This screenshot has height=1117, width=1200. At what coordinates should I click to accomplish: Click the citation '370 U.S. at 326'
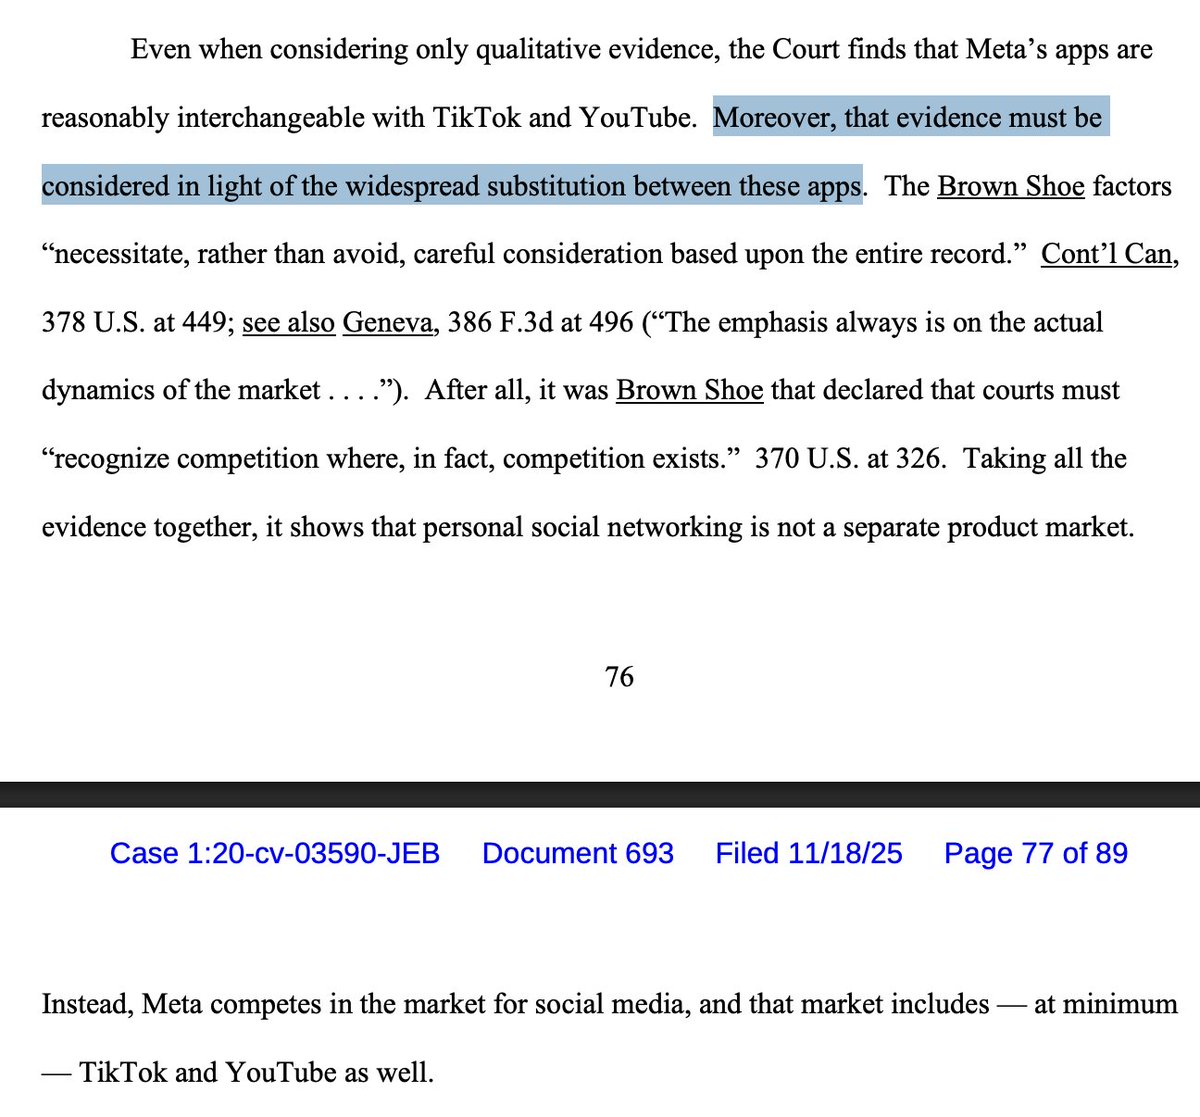pyautogui.click(x=850, y=458)
